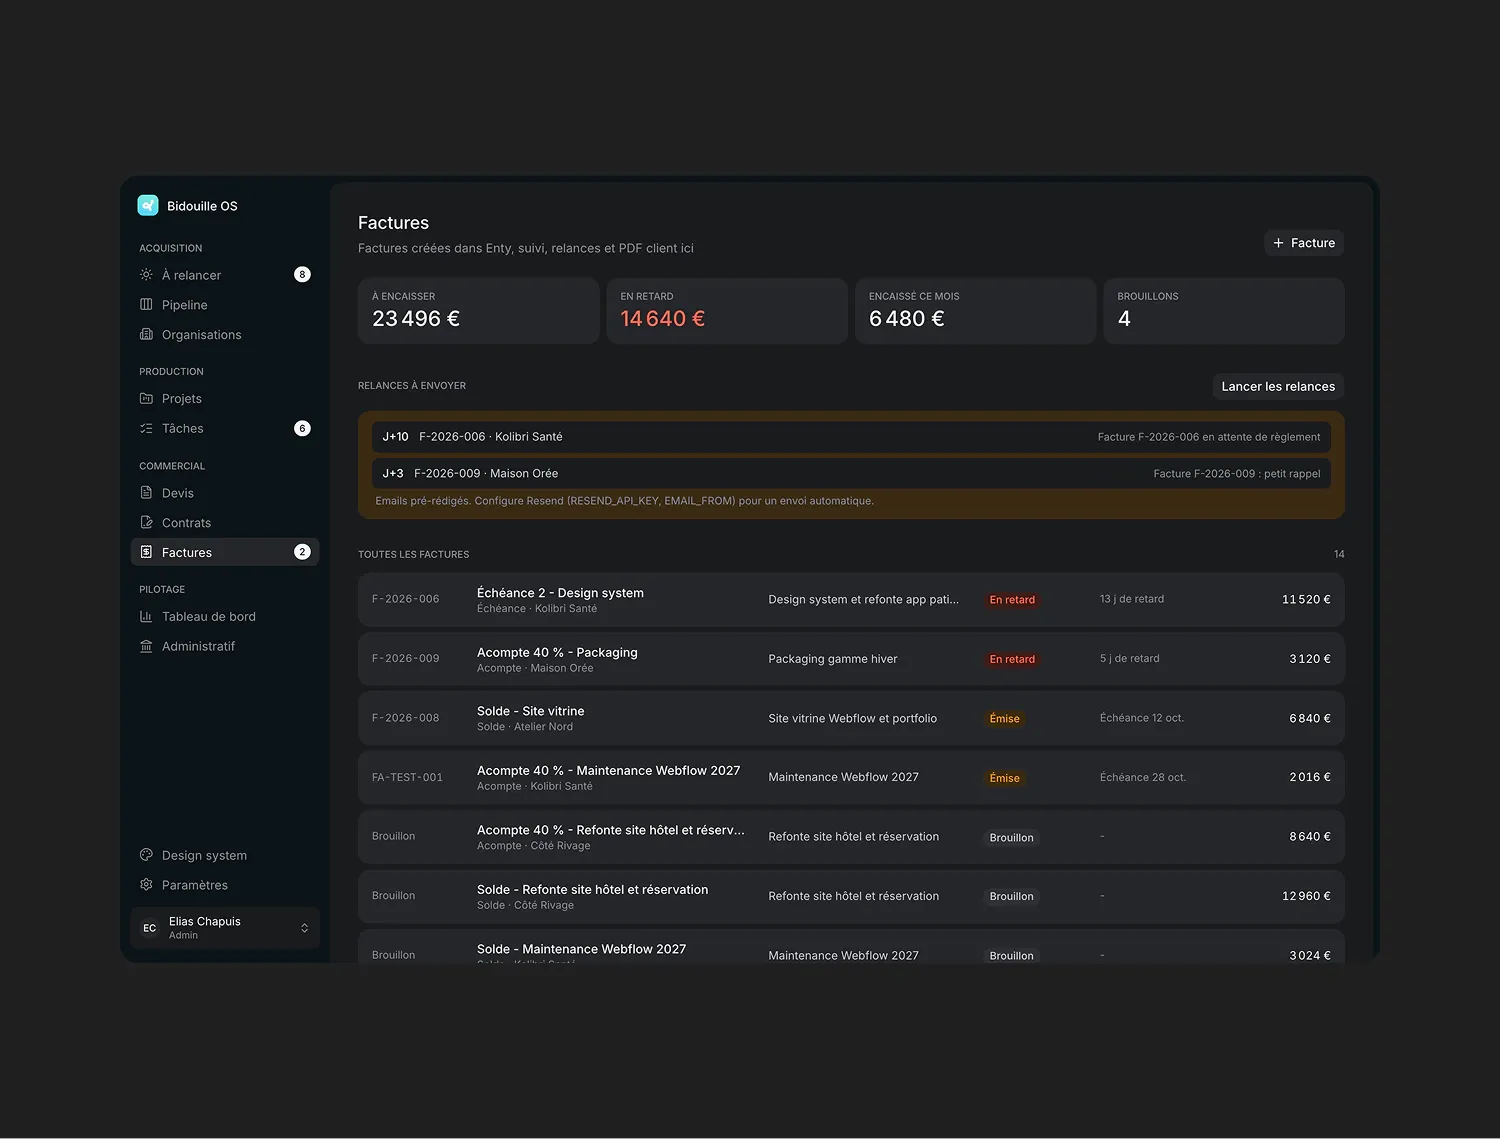Open Solde - Site vitrine invoice row
Viewport: 1500px width, 1139px height.
pos(851,718)
